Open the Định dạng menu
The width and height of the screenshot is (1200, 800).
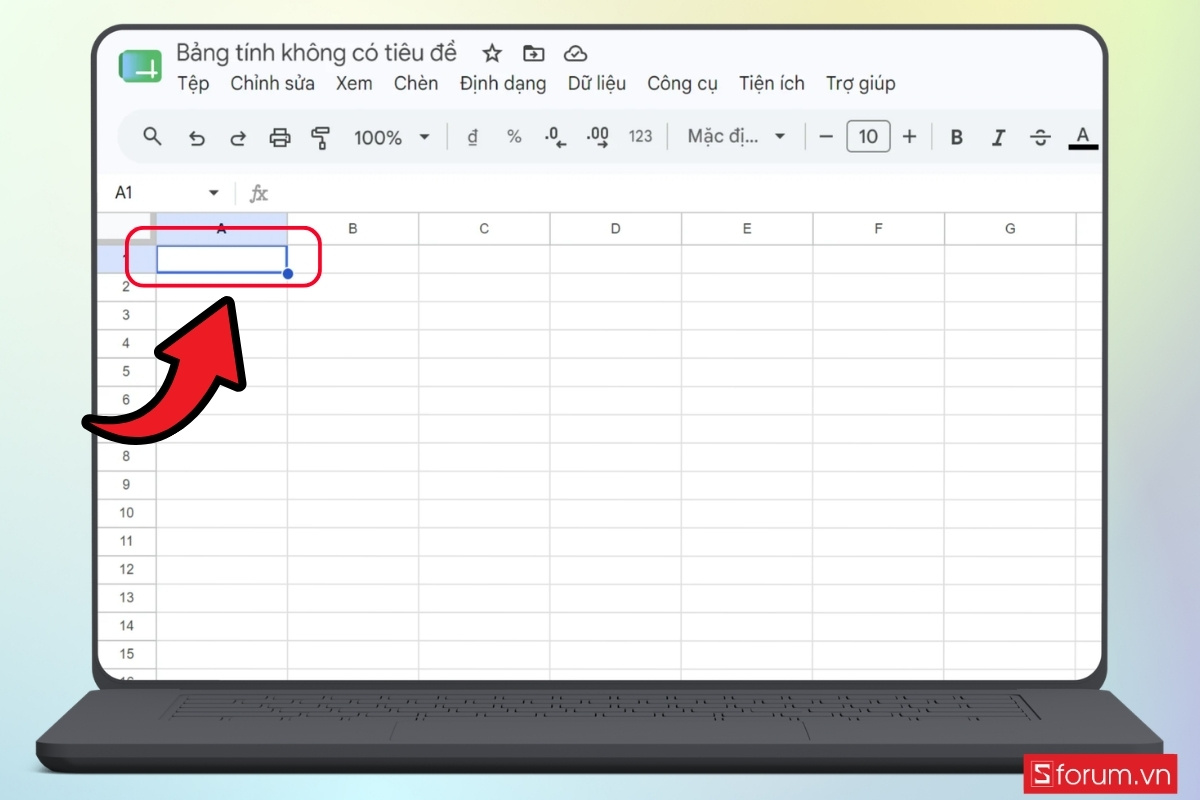[503, 83]
